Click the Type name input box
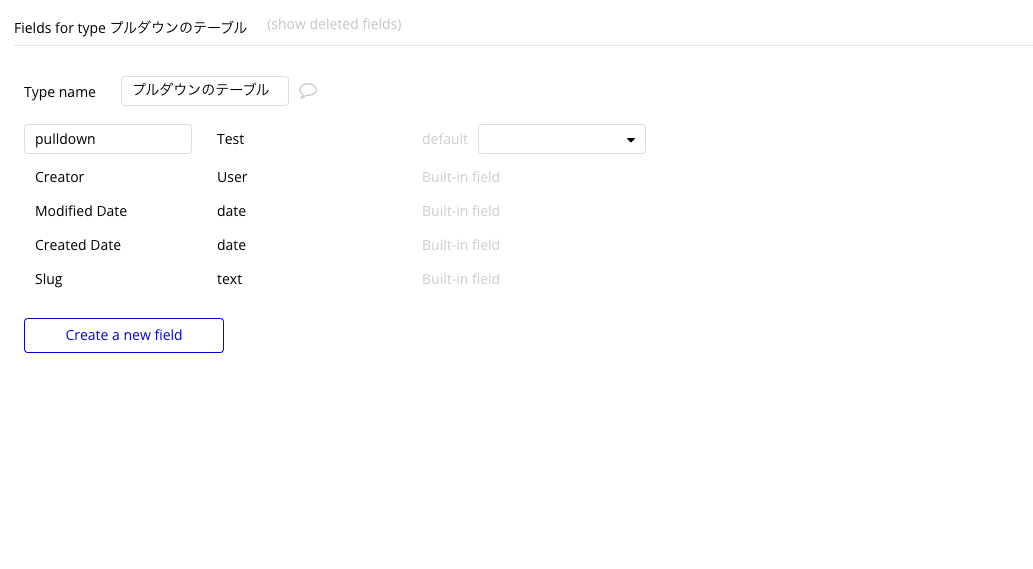The image size is (1033, 569). 204,91
